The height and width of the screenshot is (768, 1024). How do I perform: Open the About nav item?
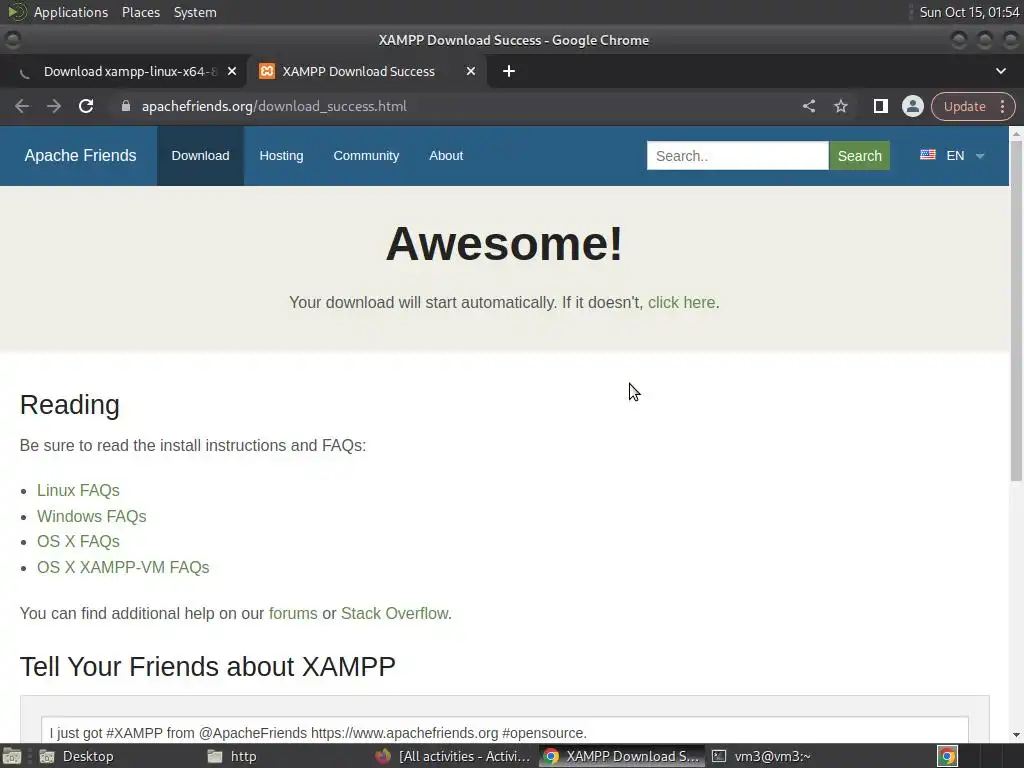click(446, 156)
